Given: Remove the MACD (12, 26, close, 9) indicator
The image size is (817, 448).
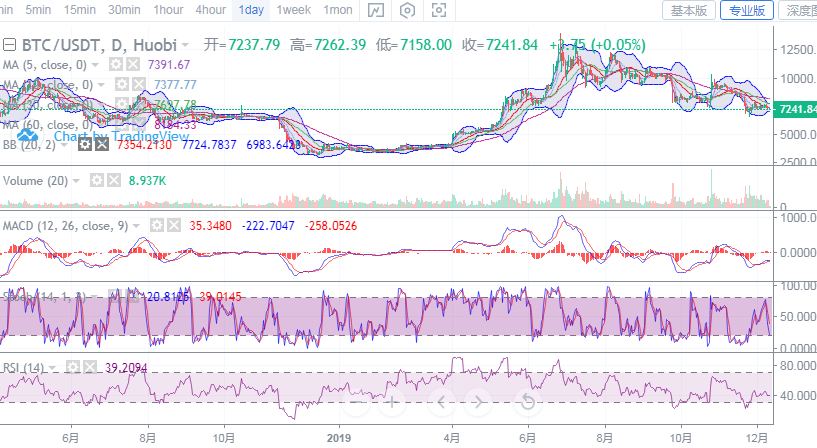Looking at the screenshot, I should click(x=174, y=226).
